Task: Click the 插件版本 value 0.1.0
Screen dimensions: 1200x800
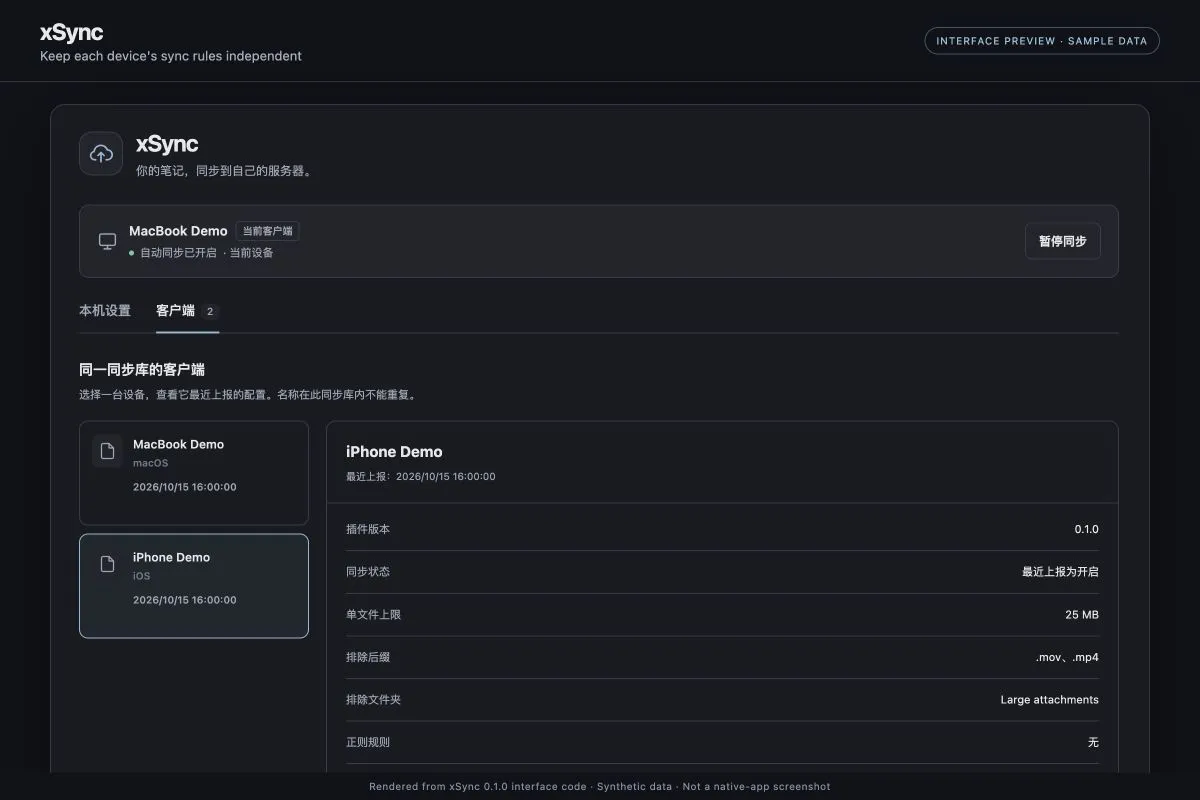Action: pyautogui.click(x=1086, y=529)
